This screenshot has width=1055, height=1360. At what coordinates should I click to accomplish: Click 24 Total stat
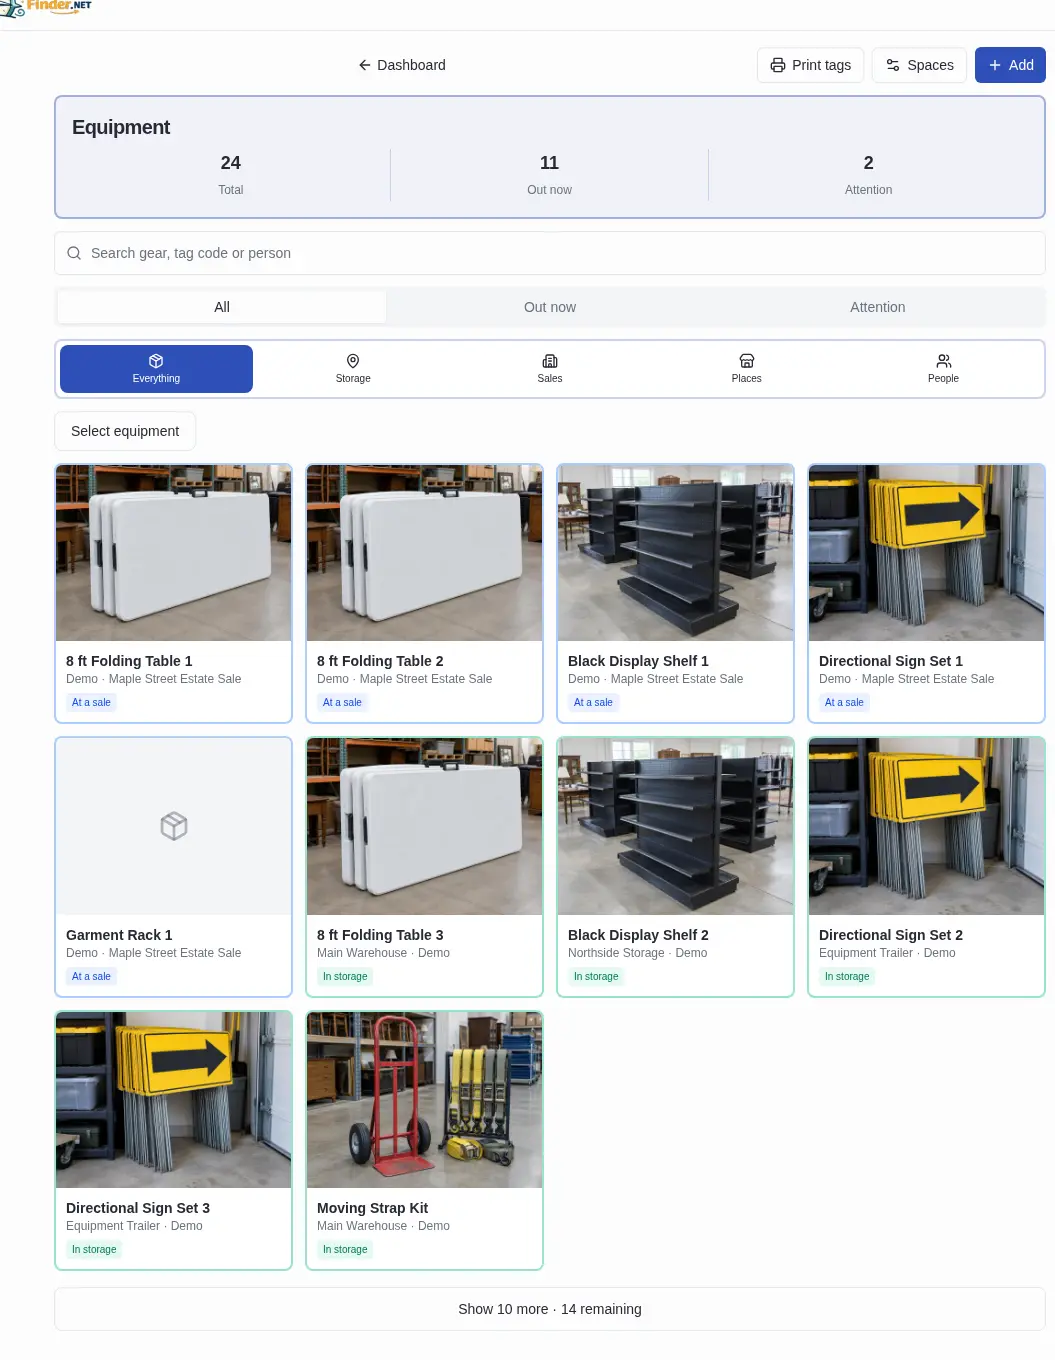pos(231,175)
